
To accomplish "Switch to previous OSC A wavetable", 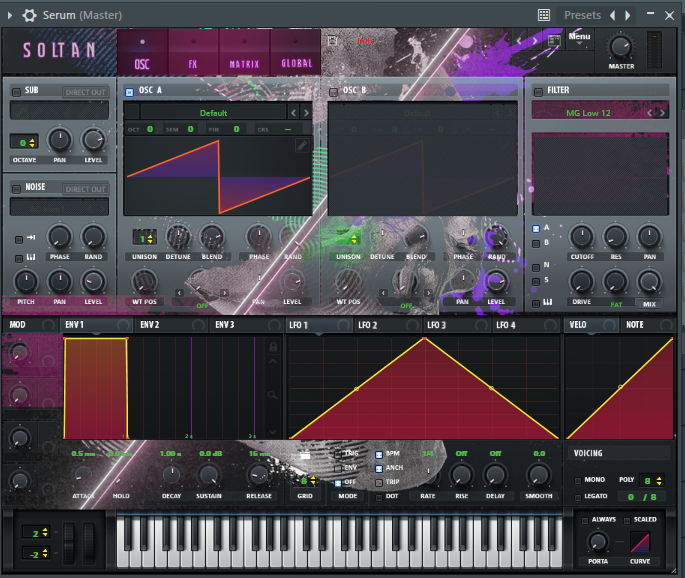I will point(294,113).
